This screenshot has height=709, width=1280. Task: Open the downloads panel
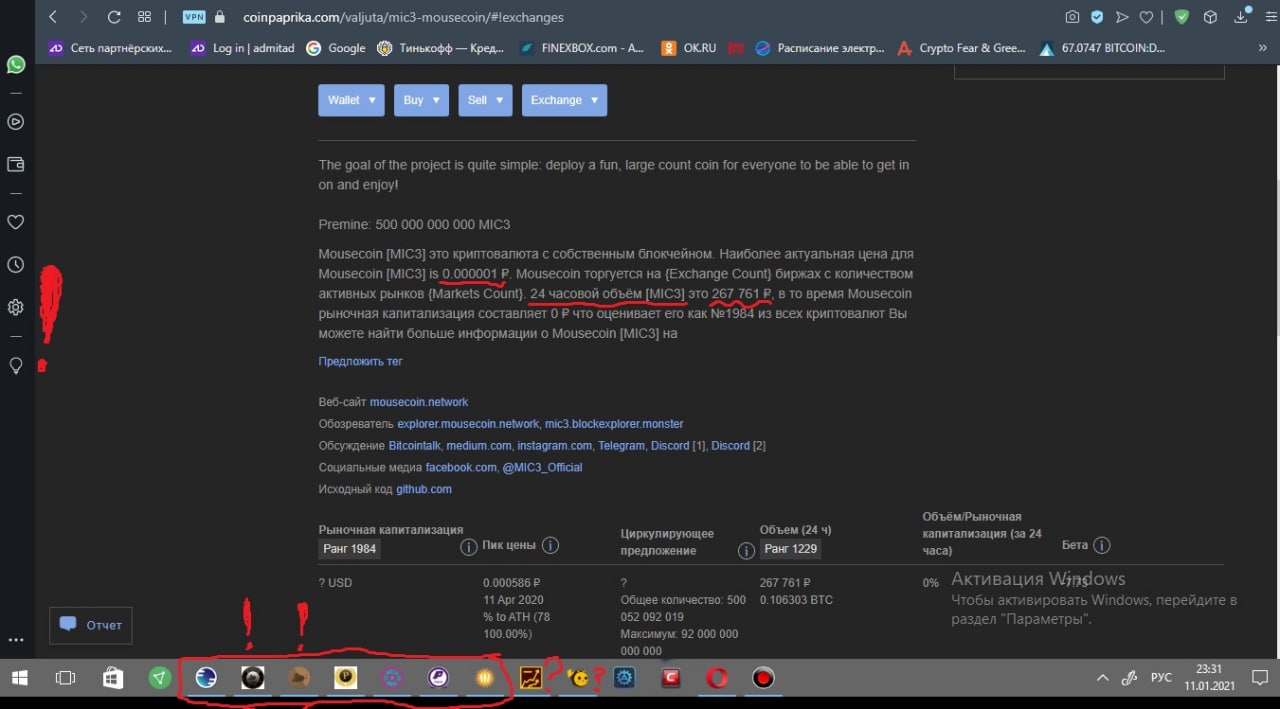[1241, 17]
